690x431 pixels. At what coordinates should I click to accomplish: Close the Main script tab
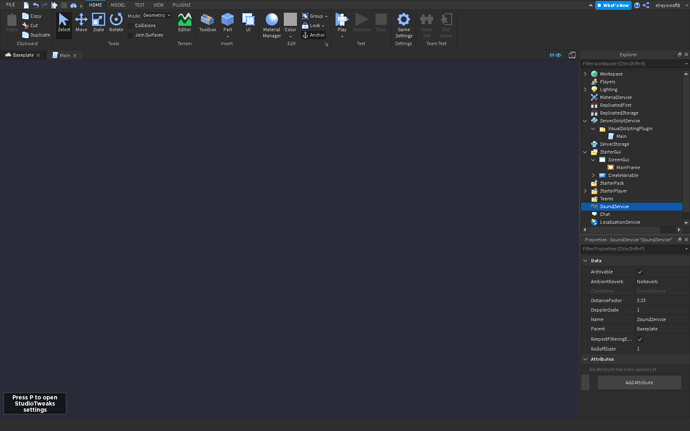pos(75,55)
